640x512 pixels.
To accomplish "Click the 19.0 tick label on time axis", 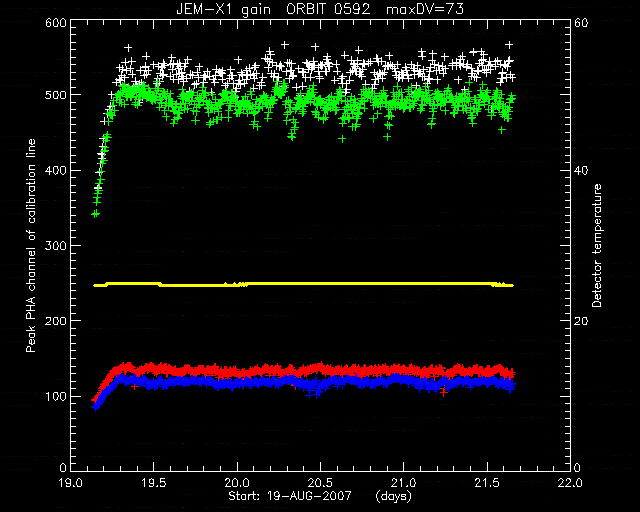I will (x=70, y=483).
